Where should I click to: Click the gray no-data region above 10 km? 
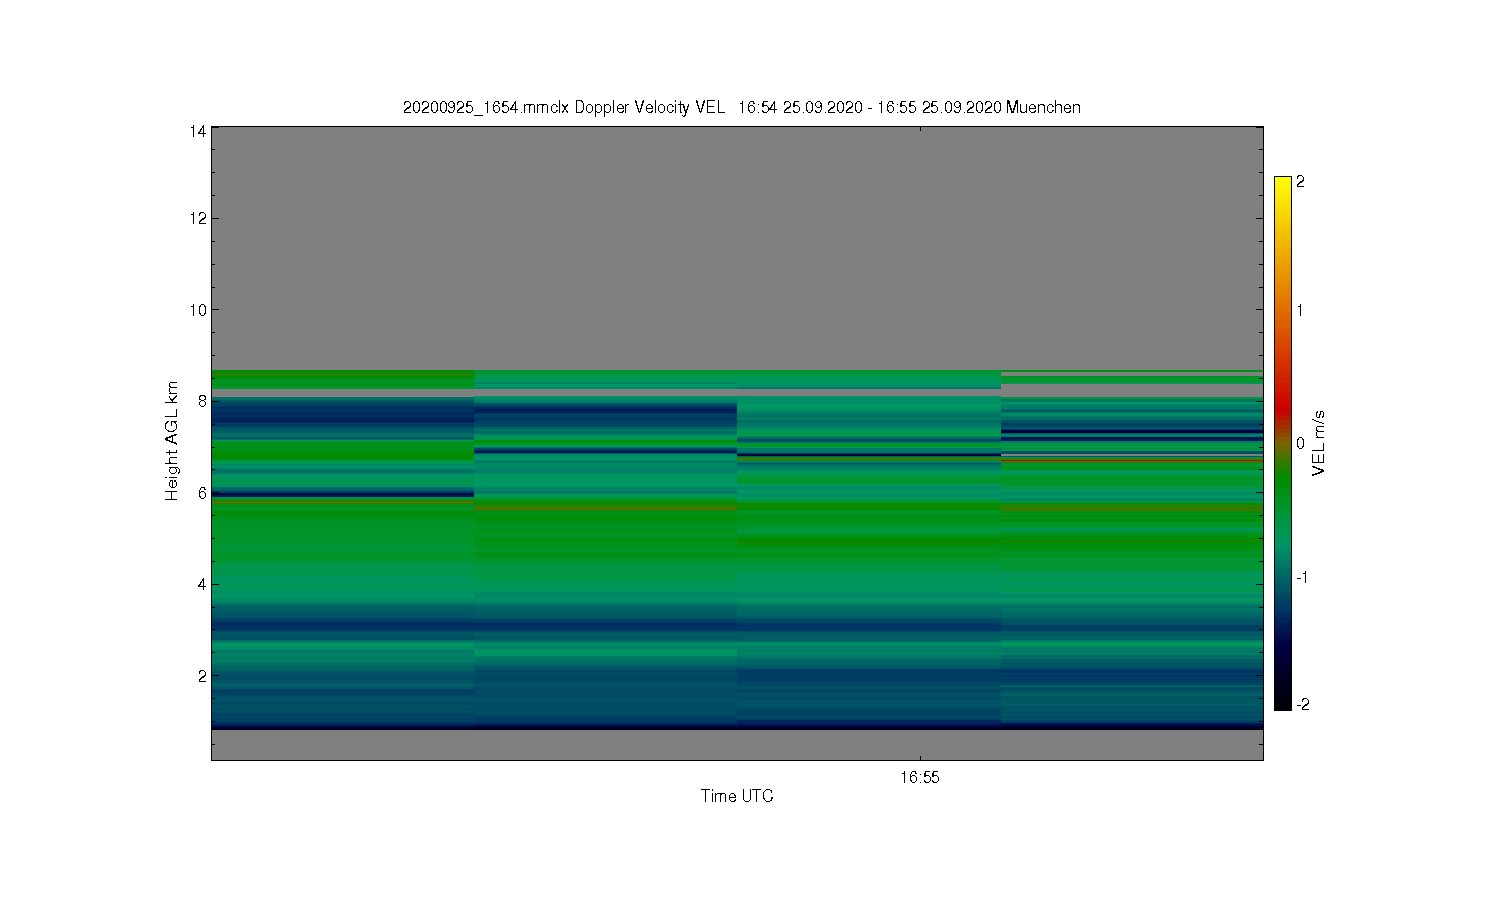[x=737, y=218]
